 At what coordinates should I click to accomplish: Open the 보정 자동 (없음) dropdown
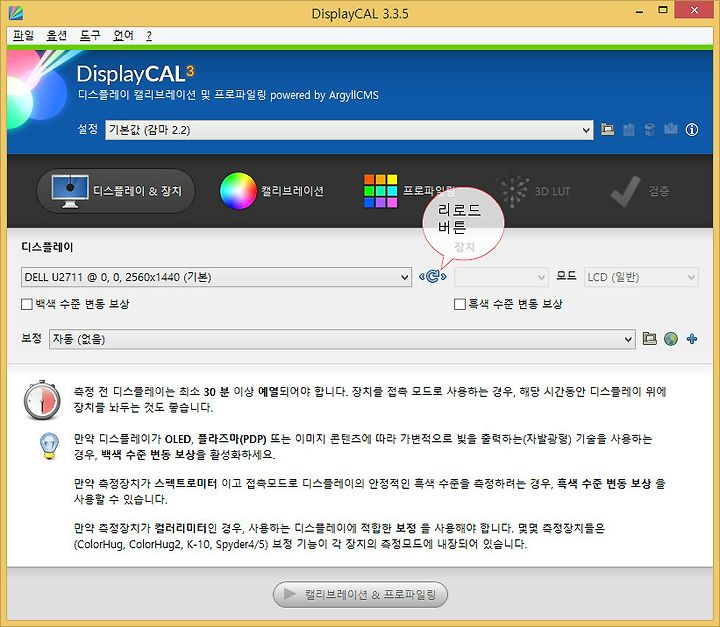[x=342, y=339]
